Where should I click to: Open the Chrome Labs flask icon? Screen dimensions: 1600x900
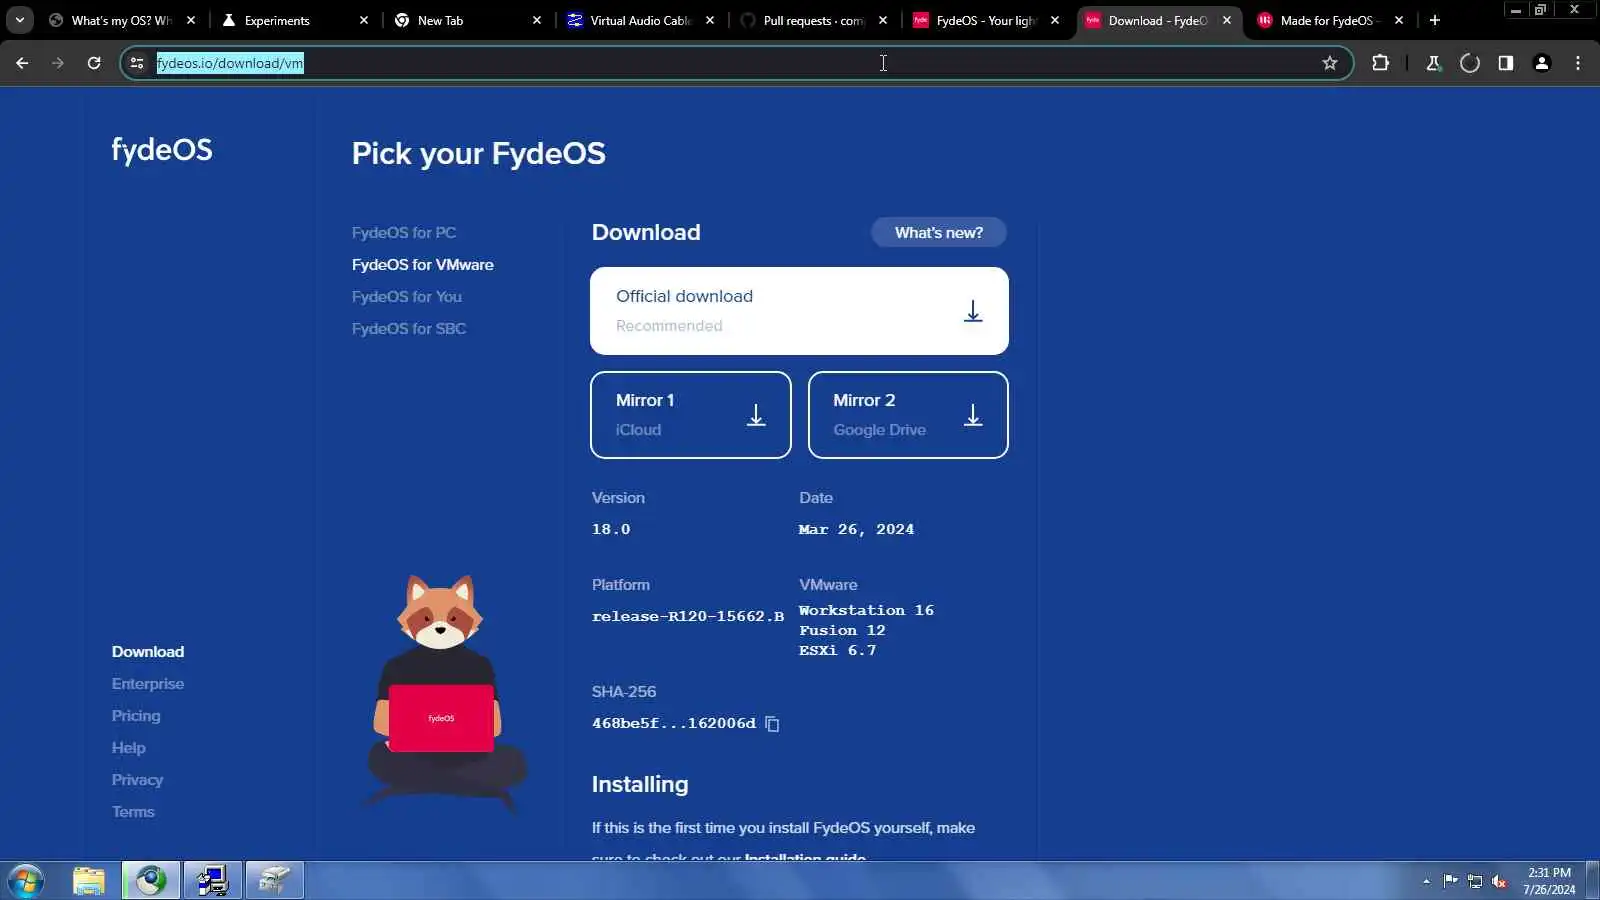coord(1433,63)
